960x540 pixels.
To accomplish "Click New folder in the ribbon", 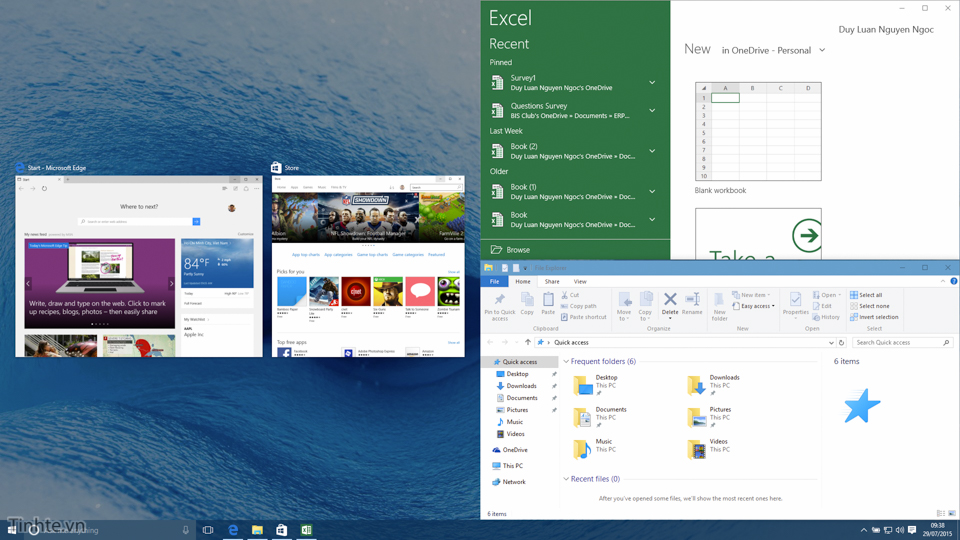I will pyautogui.click(x=719, y=307).
